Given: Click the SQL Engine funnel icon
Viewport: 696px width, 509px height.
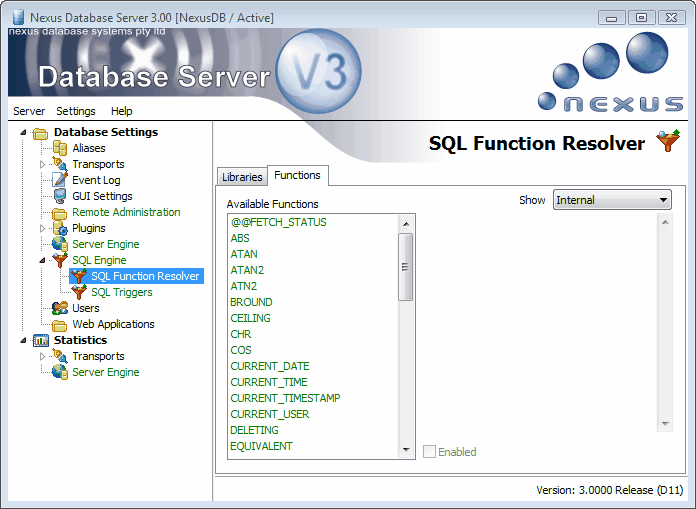Looking at the screenshot, I should (x=59, y=260).
